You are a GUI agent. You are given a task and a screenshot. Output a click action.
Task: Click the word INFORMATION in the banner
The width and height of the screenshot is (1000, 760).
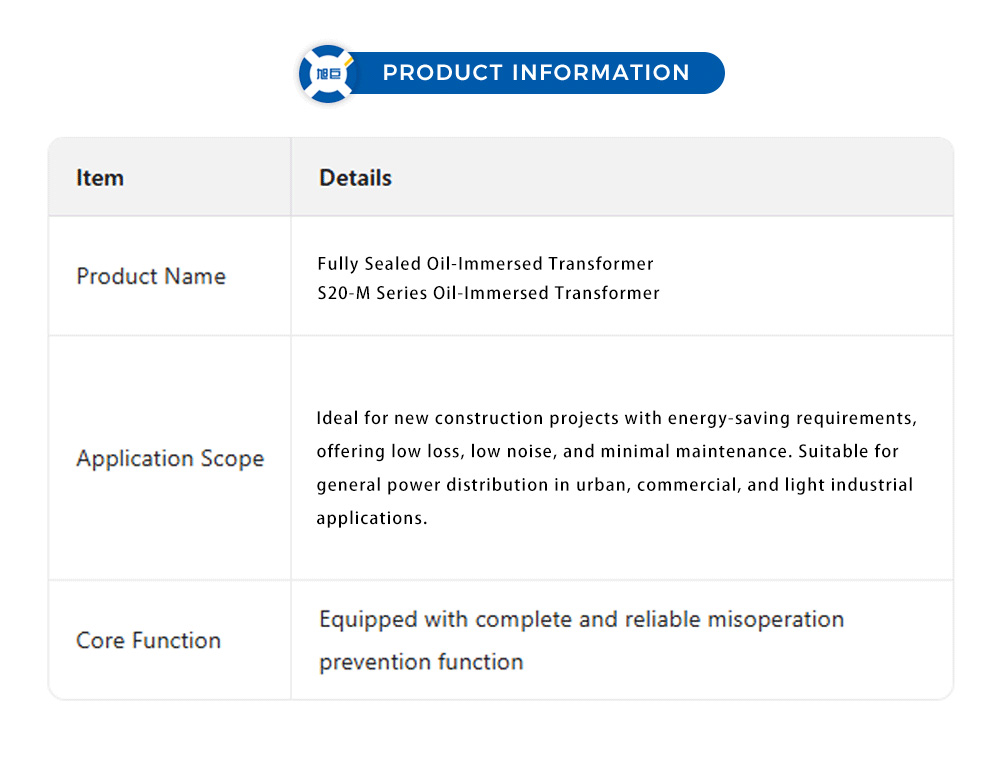(601, 73)
